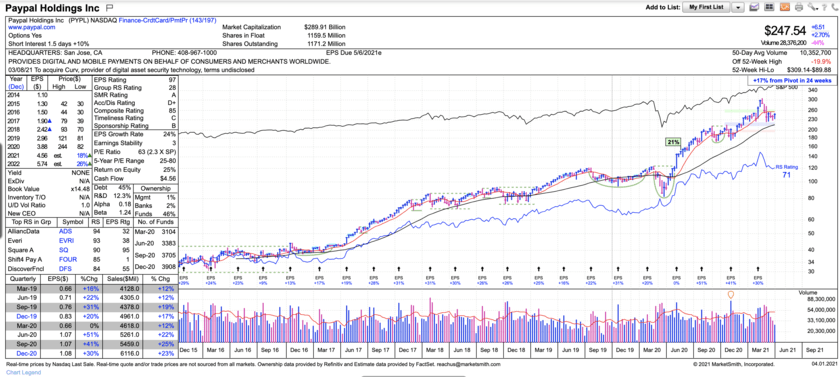Click the No. of Funds header
Image resolution: width=840 pixels, height=377 pixels.
point(156,222)
